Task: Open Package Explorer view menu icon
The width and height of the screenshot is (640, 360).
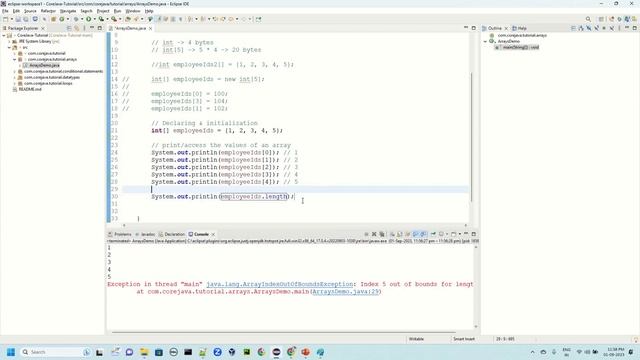Action: click(x=84, y=28)
